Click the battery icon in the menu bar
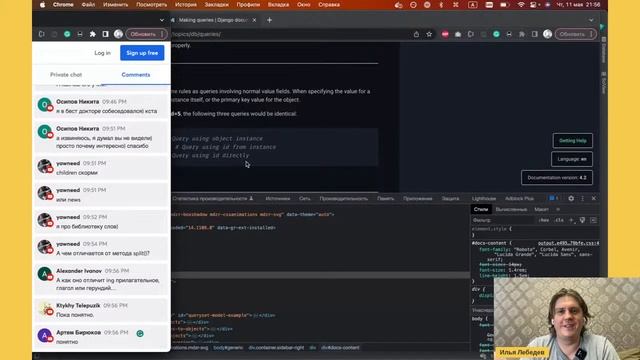The width and height of the screenshot is (640, 360). tap(504, 5)
